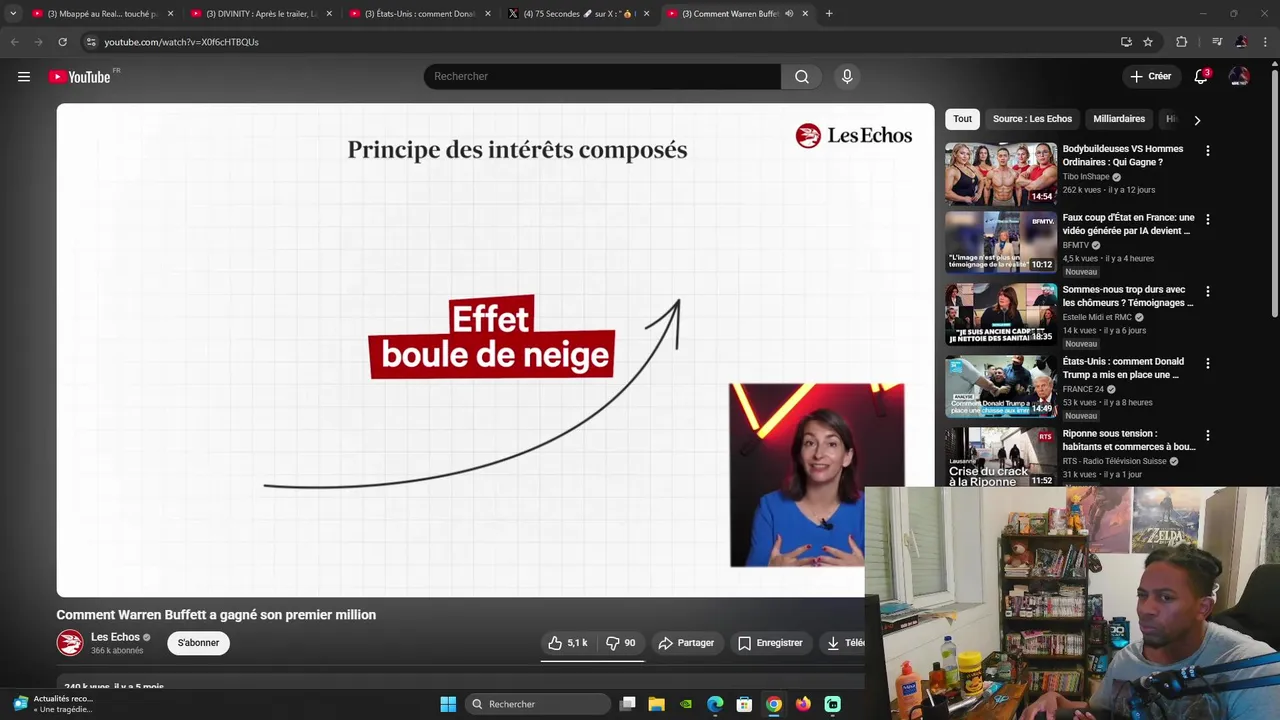Click the address bar URL
Viewport: 1280px width, 720px height.
point(181,42)
